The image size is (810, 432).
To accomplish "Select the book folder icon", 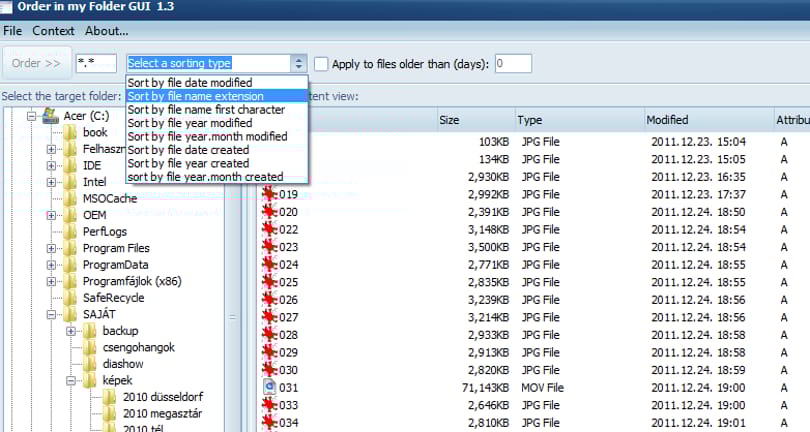I will click(70, 133).
